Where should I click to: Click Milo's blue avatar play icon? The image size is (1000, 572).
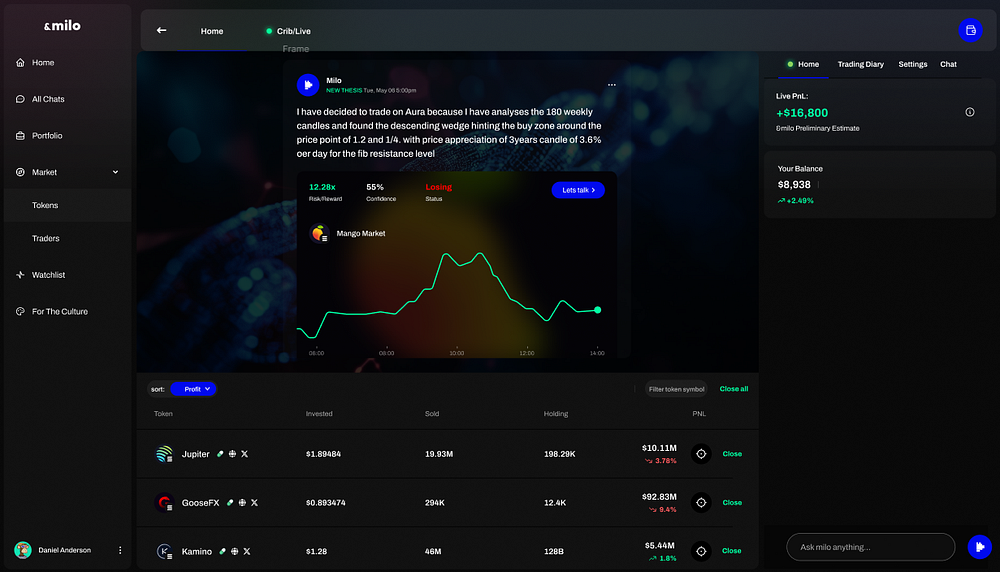point(308,85)
